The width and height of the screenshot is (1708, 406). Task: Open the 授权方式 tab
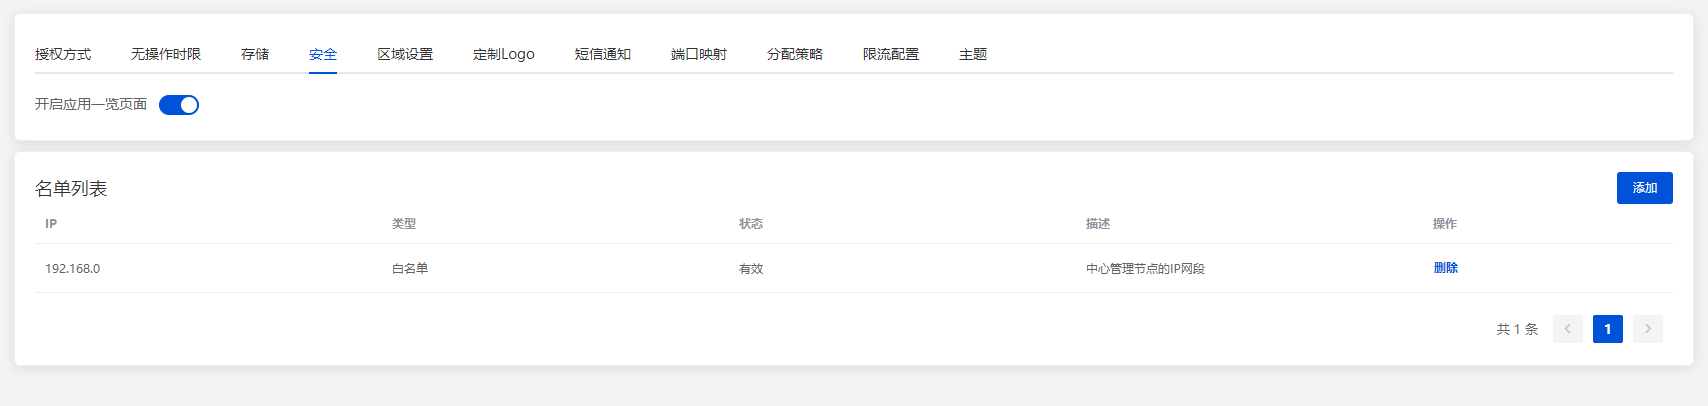pos(63,54)
